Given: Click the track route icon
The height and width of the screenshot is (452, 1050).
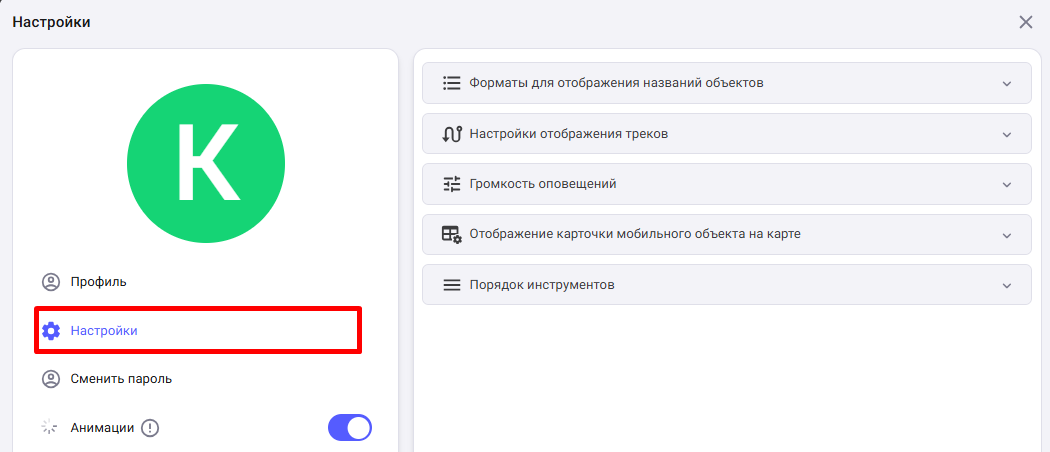Looking at the screenshot, I should (452, 134).
